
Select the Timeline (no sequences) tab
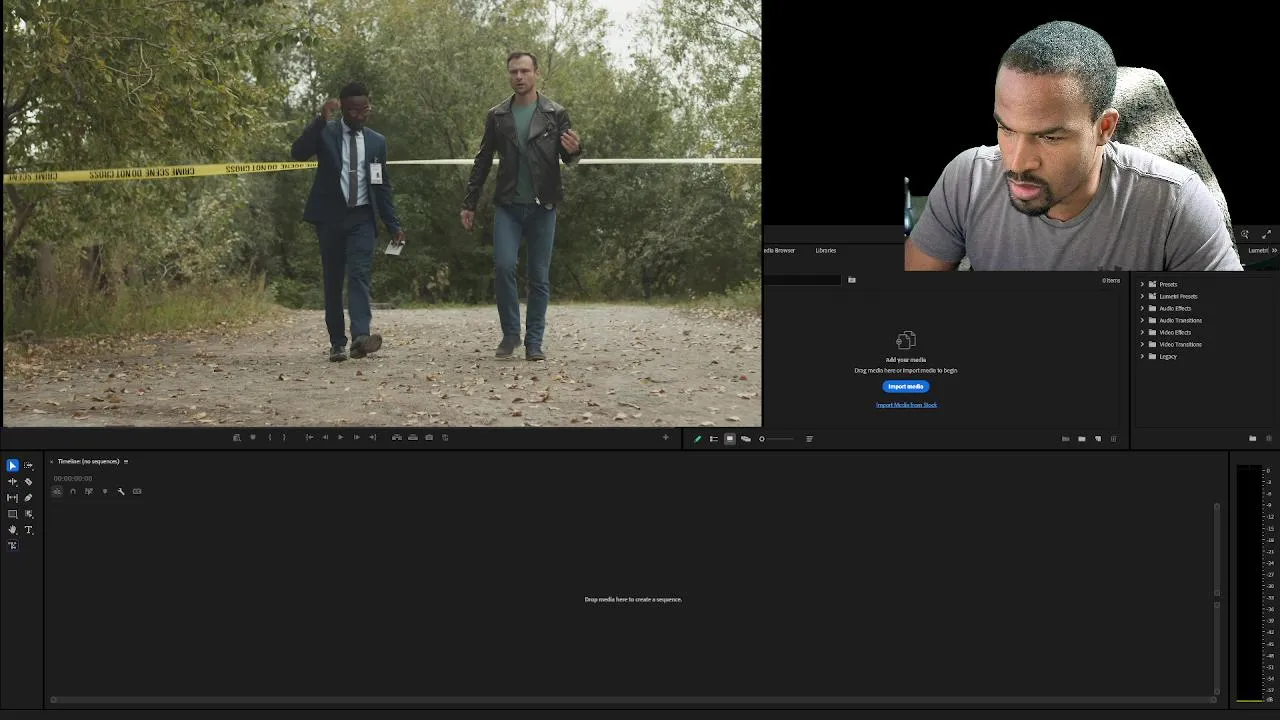pyautogui.click(x=88, y=461)
